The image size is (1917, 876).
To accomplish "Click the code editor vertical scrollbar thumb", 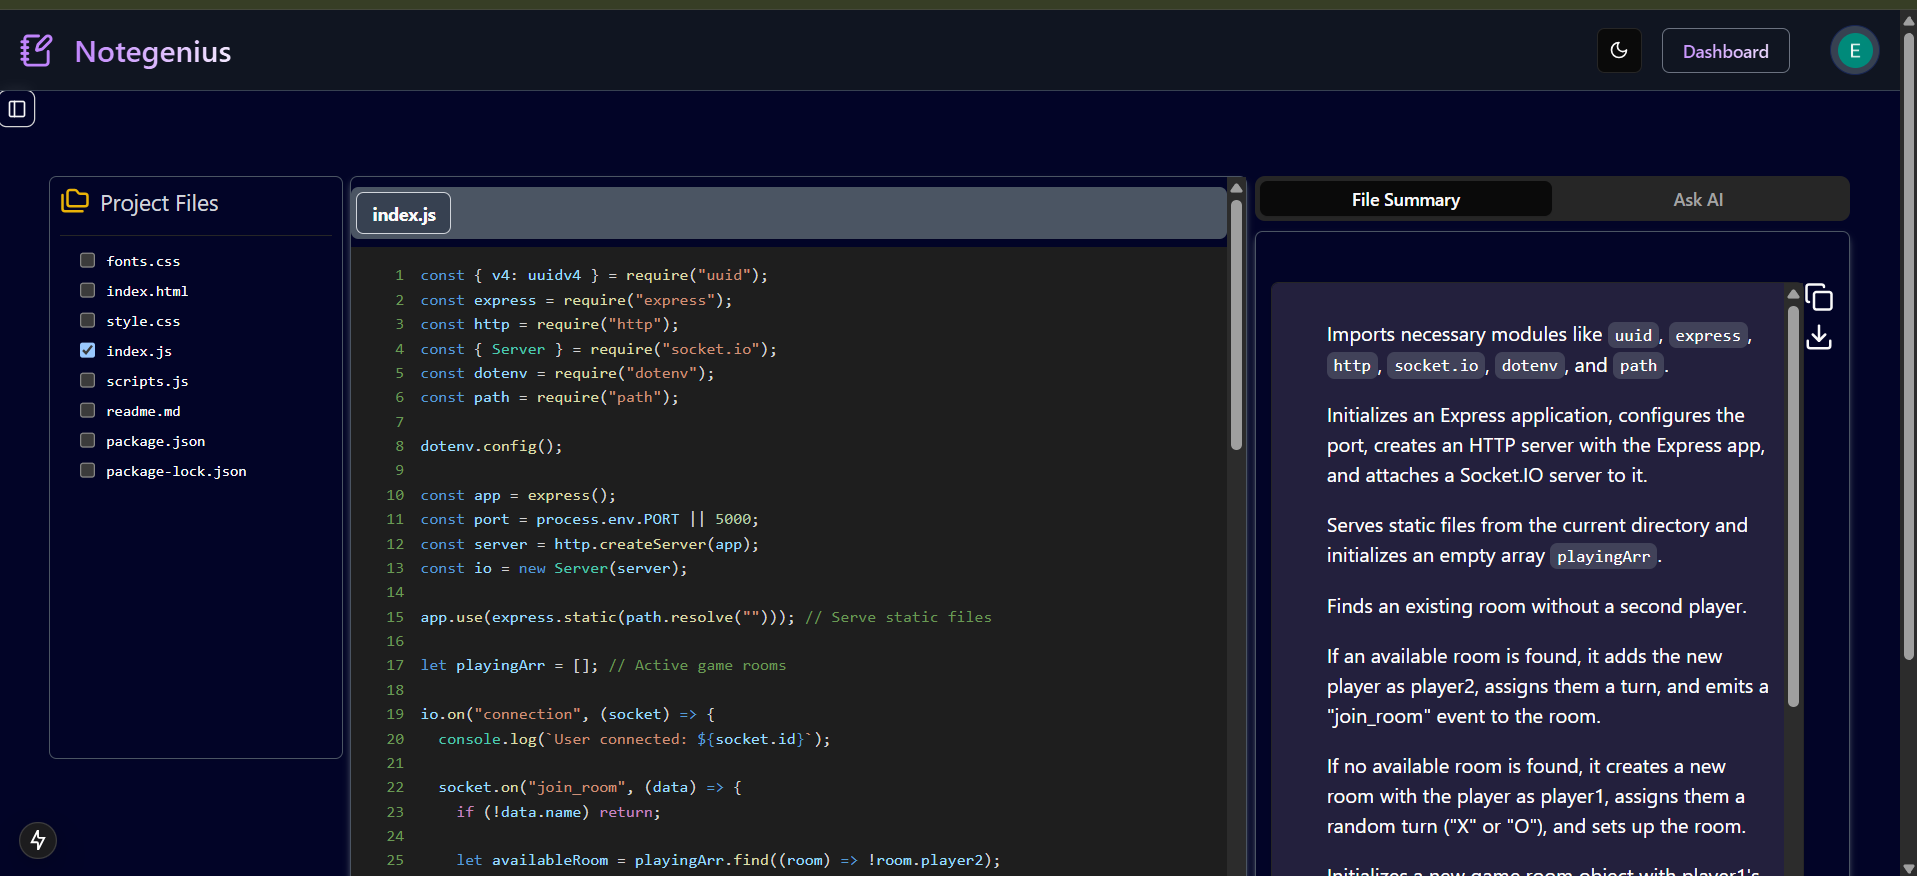I will [x=1236, y=325].
